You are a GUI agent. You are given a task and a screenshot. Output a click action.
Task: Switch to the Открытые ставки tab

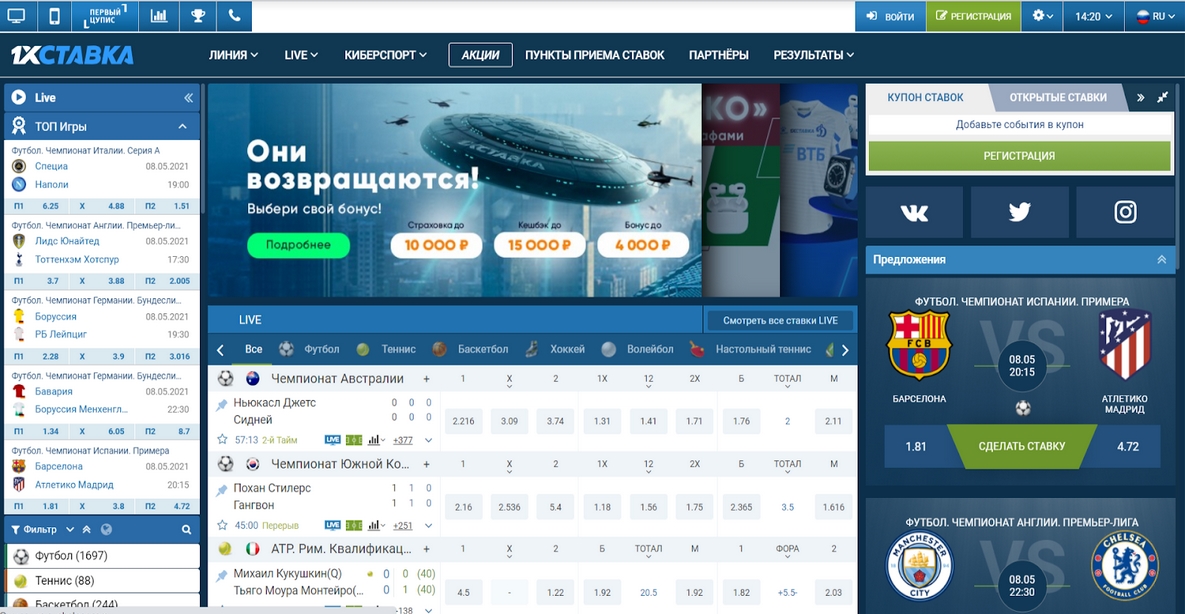point(1057,98)
